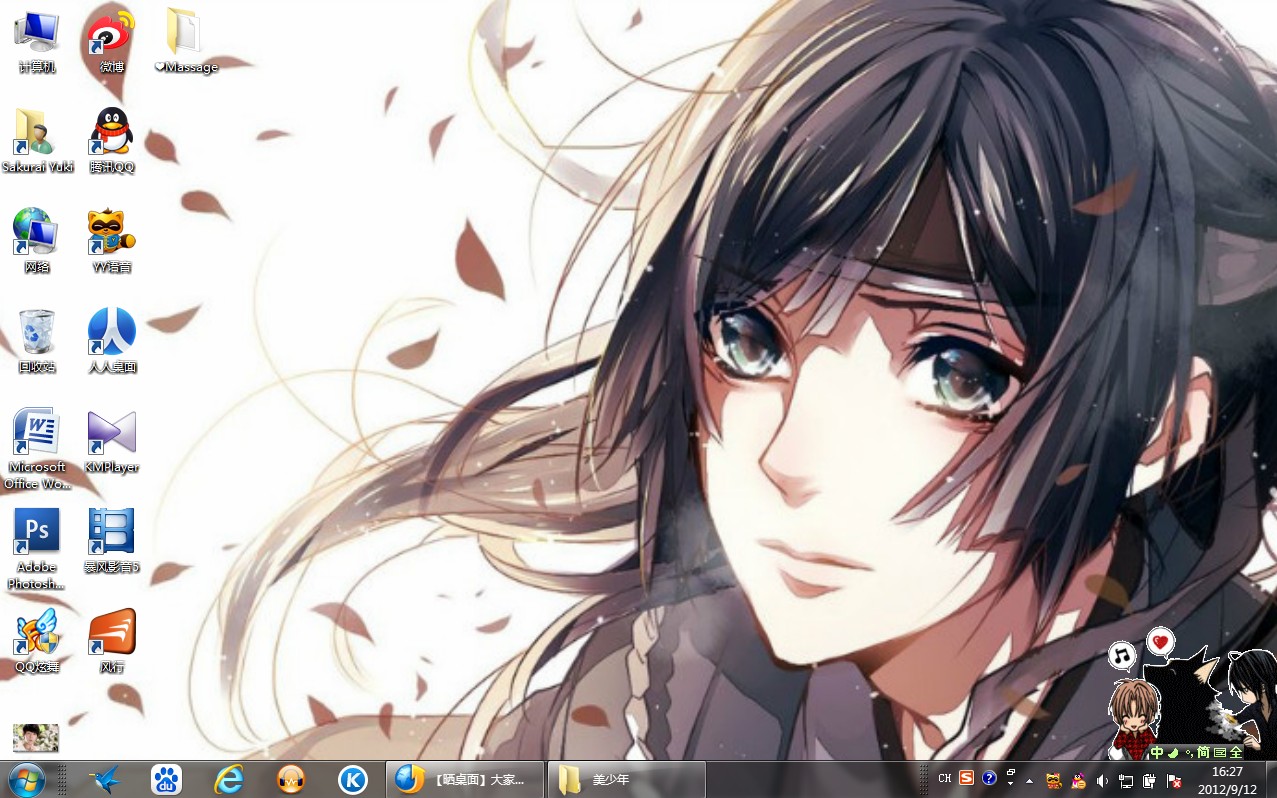This screenshot has height=798, width=1277.
Task: Open the Sakurai Yuki user folder
Action: 37,141
